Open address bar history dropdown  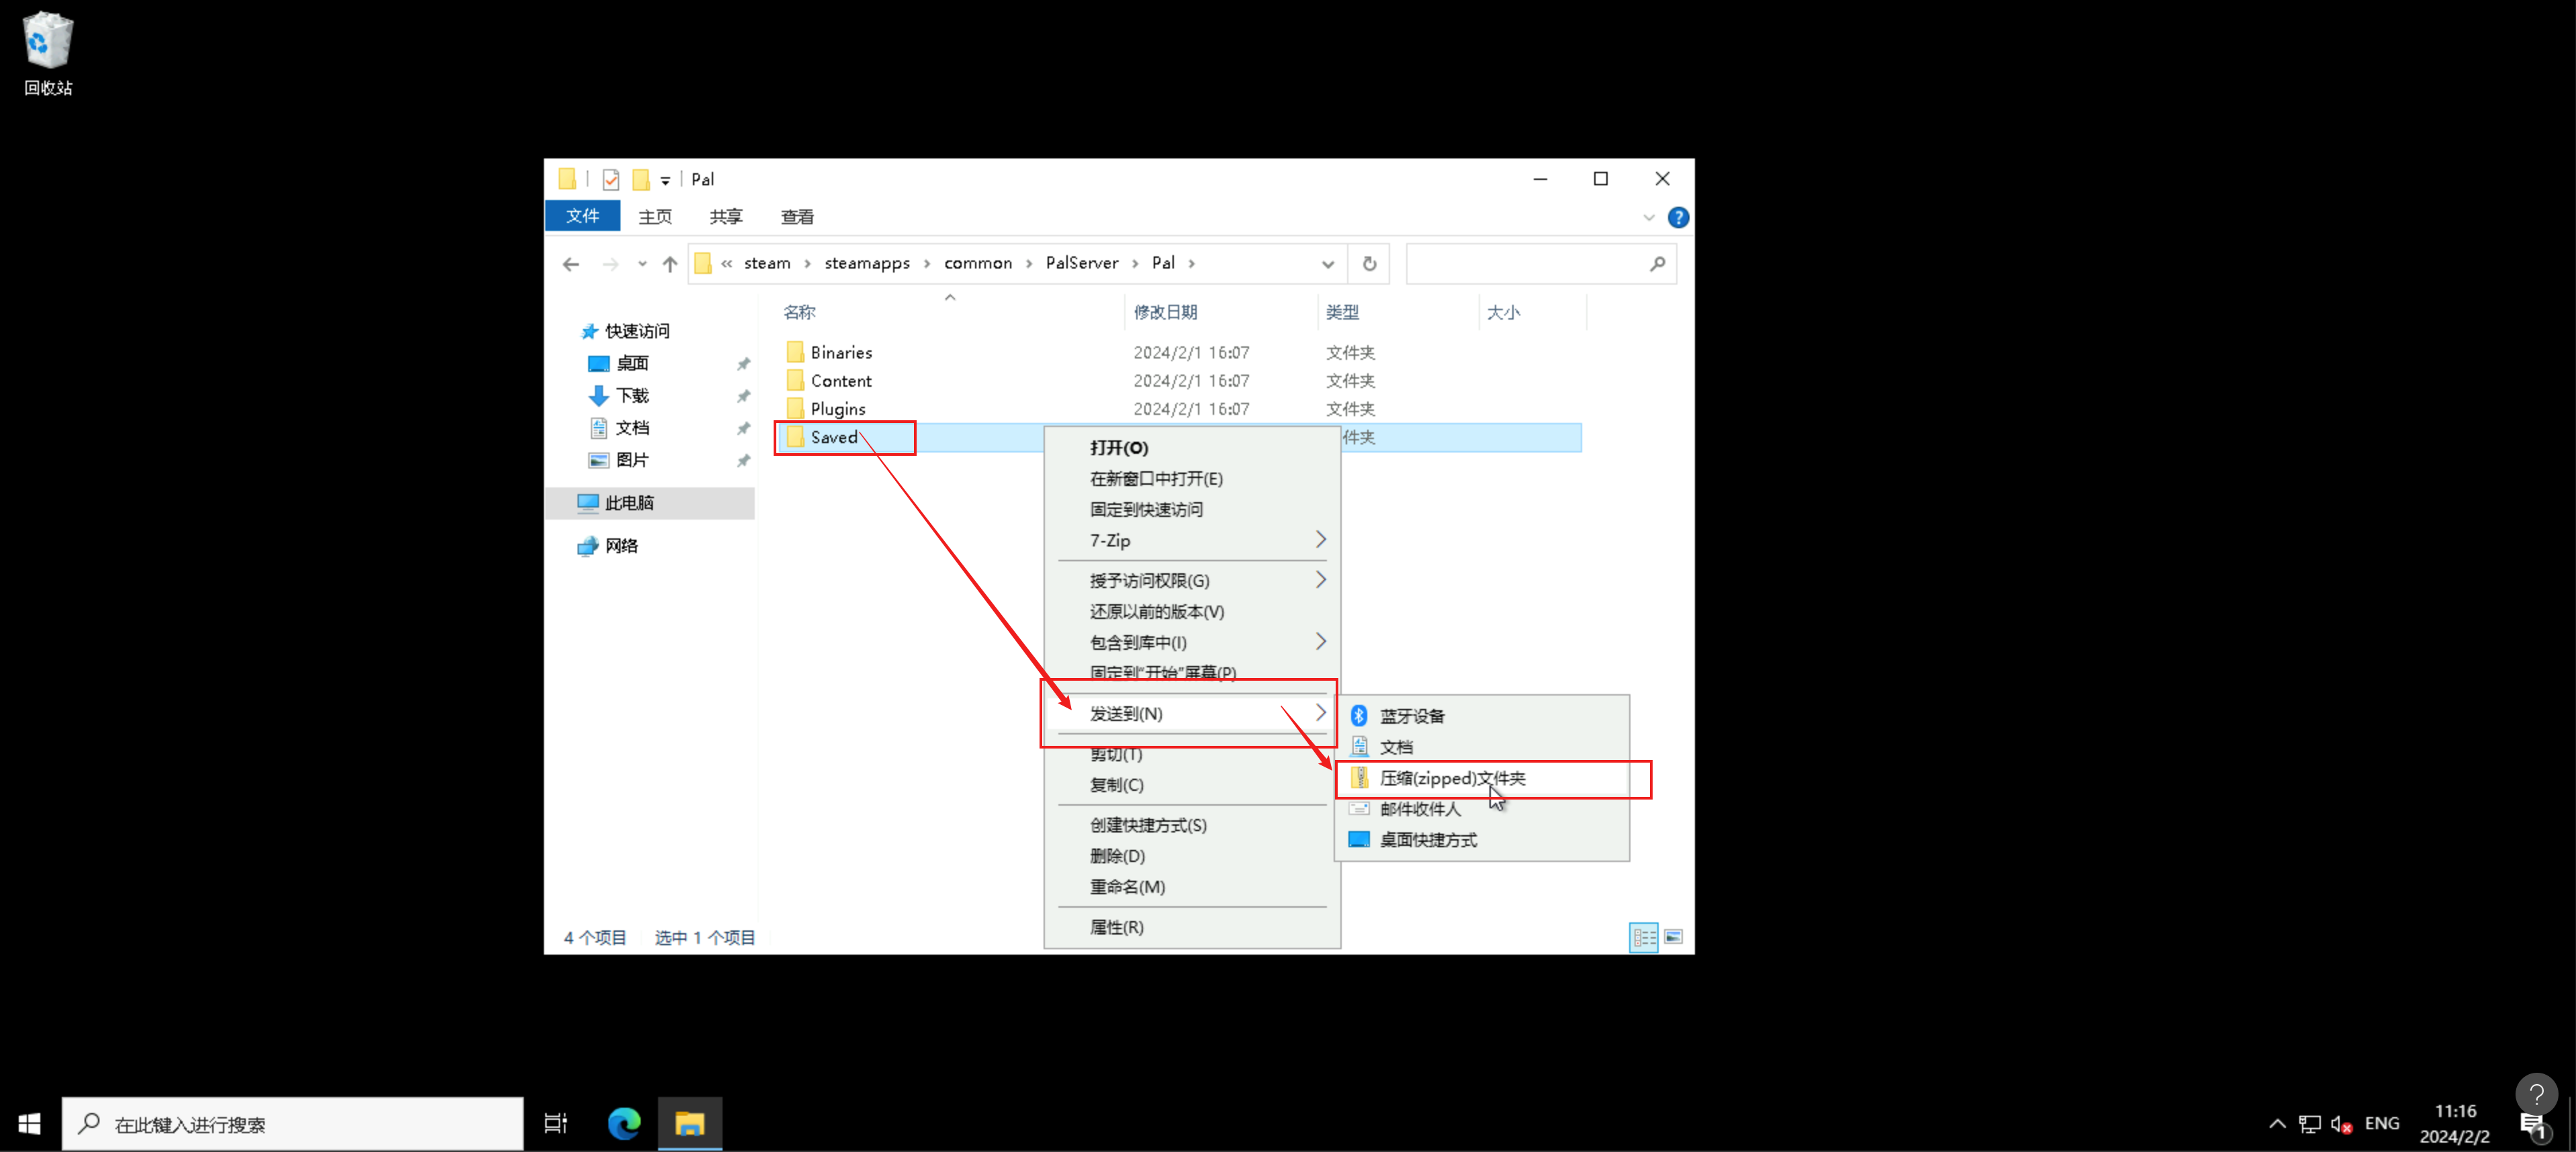1327,264
